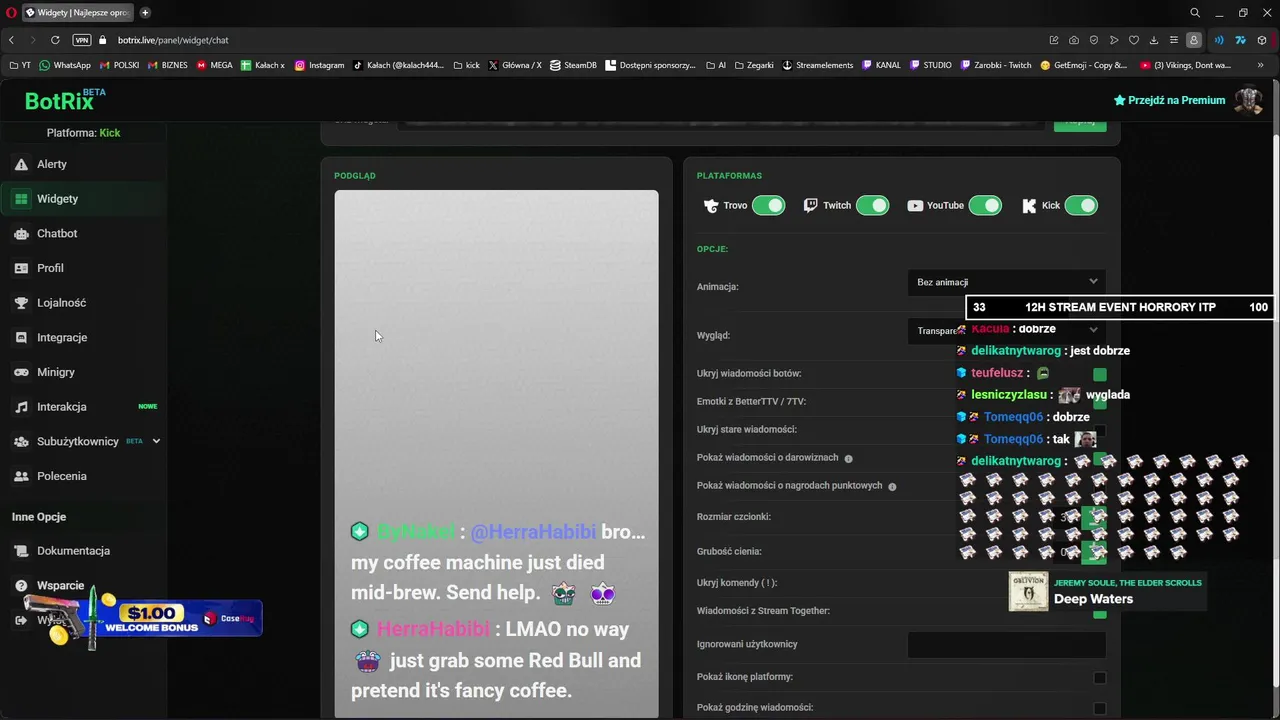The height and width of the screenshot is (720, 1280).
Task: Turn off the Twitch platform toggle
Action: (x=872, y=205)
